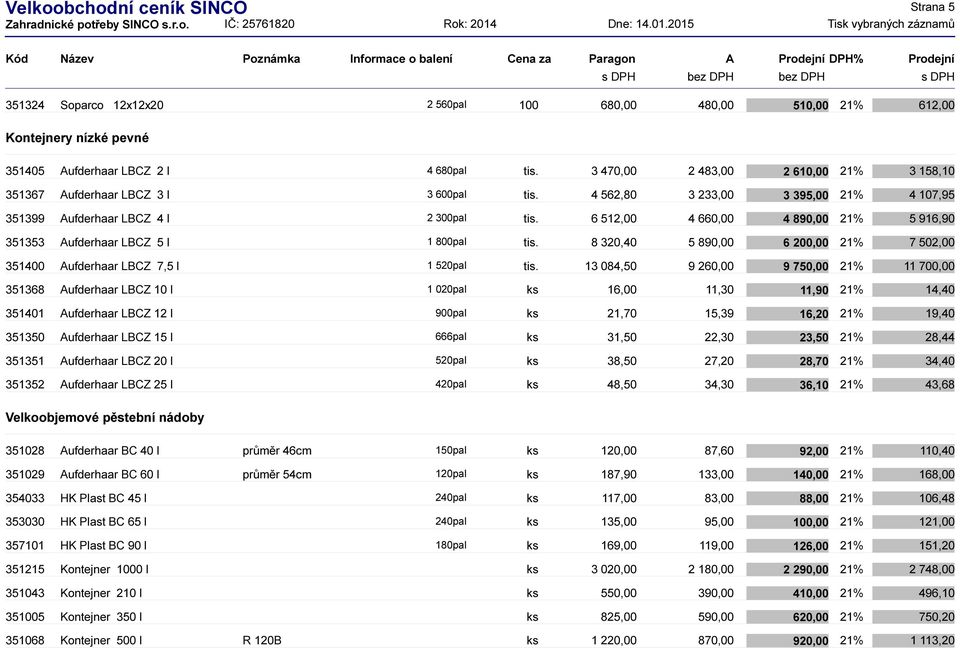This screenshot has height=648, width=960.
Task: Click price without VAT '9 260,00'
Action: (711, 266)
